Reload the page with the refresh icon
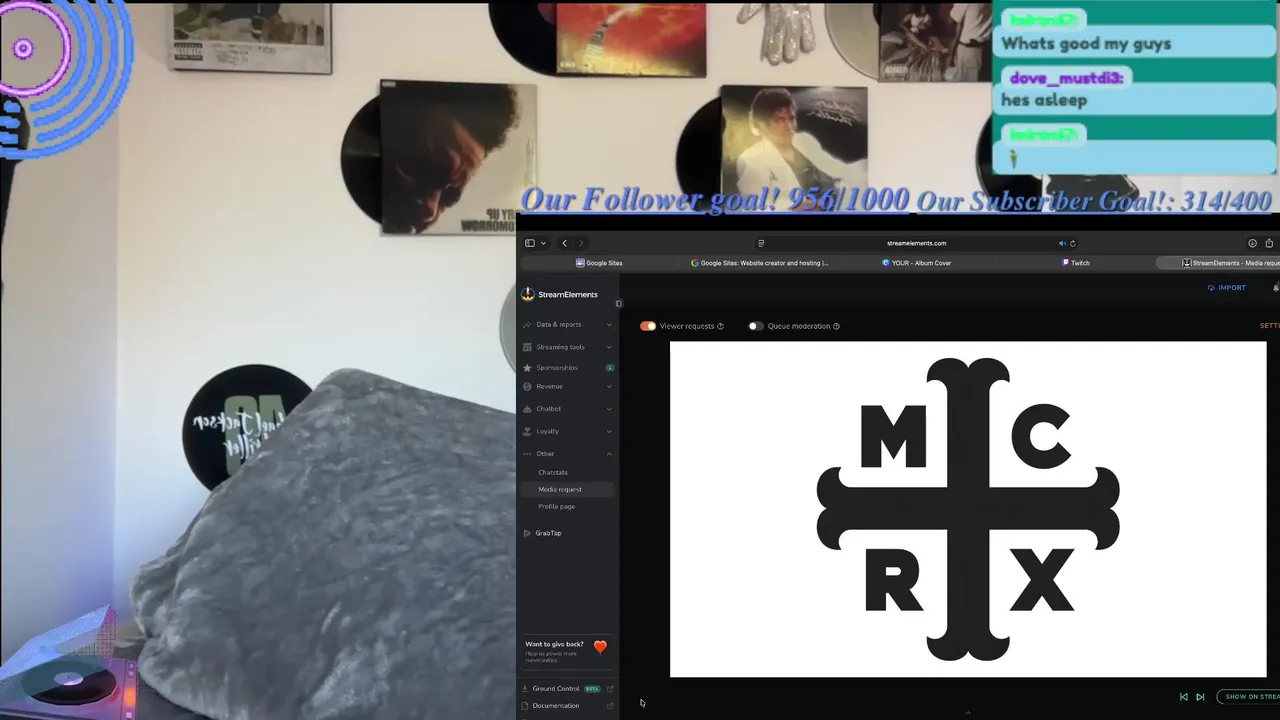The image size is (1280, 720). click(1073, 243)
